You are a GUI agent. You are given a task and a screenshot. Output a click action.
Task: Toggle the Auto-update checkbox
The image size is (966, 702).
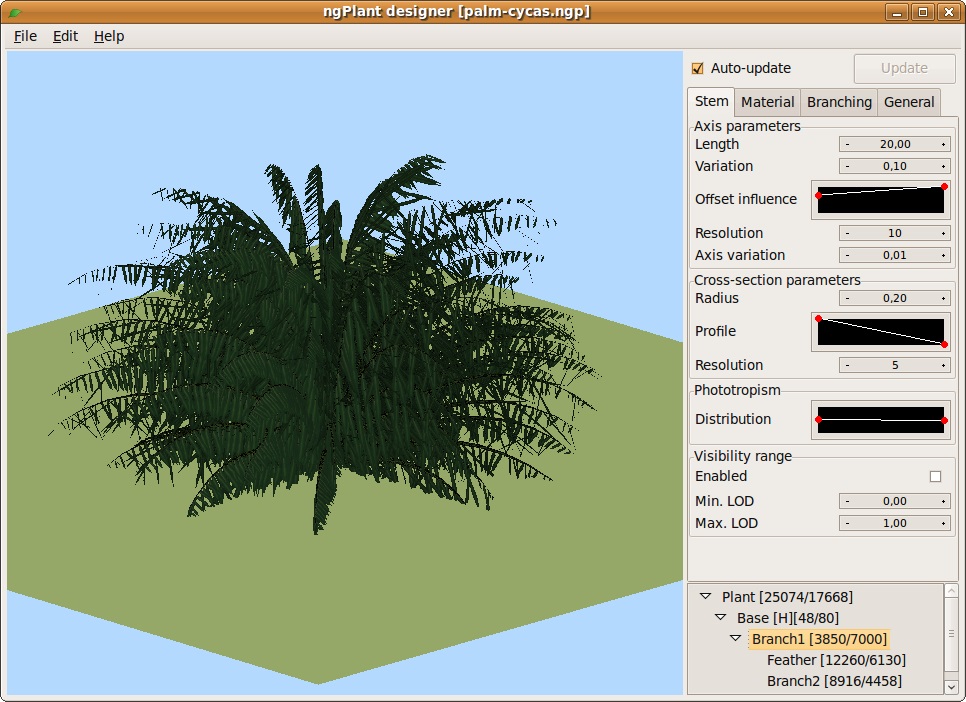pos(698,69)
